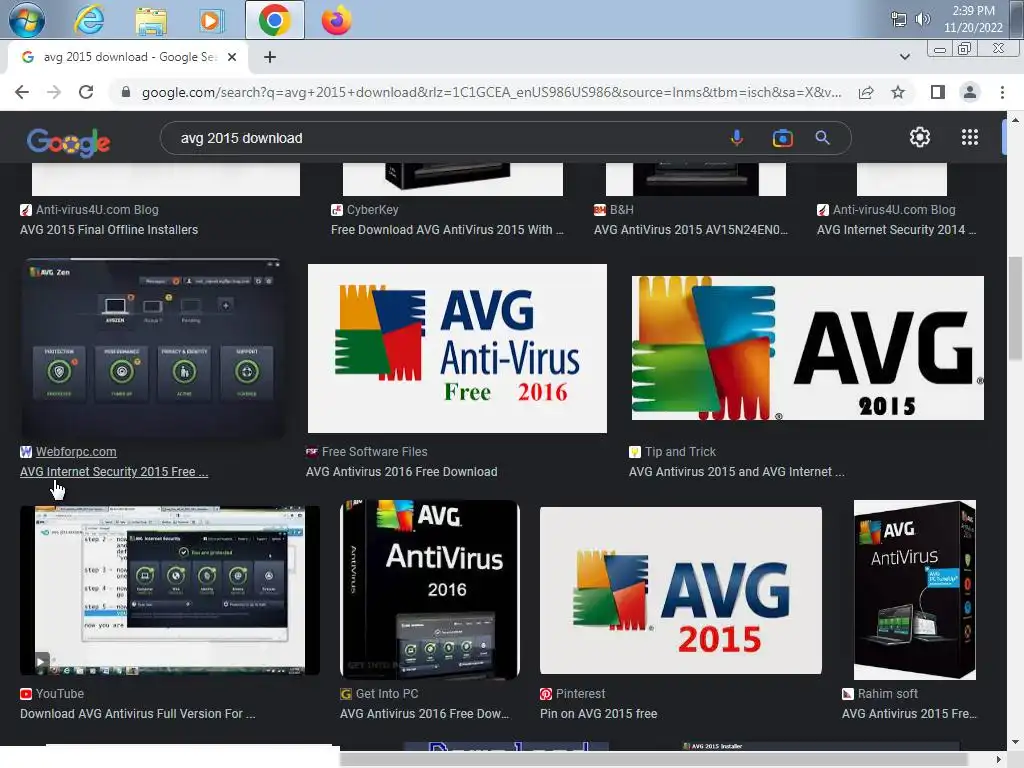Click the magnifier search button

tap(822, 138)
